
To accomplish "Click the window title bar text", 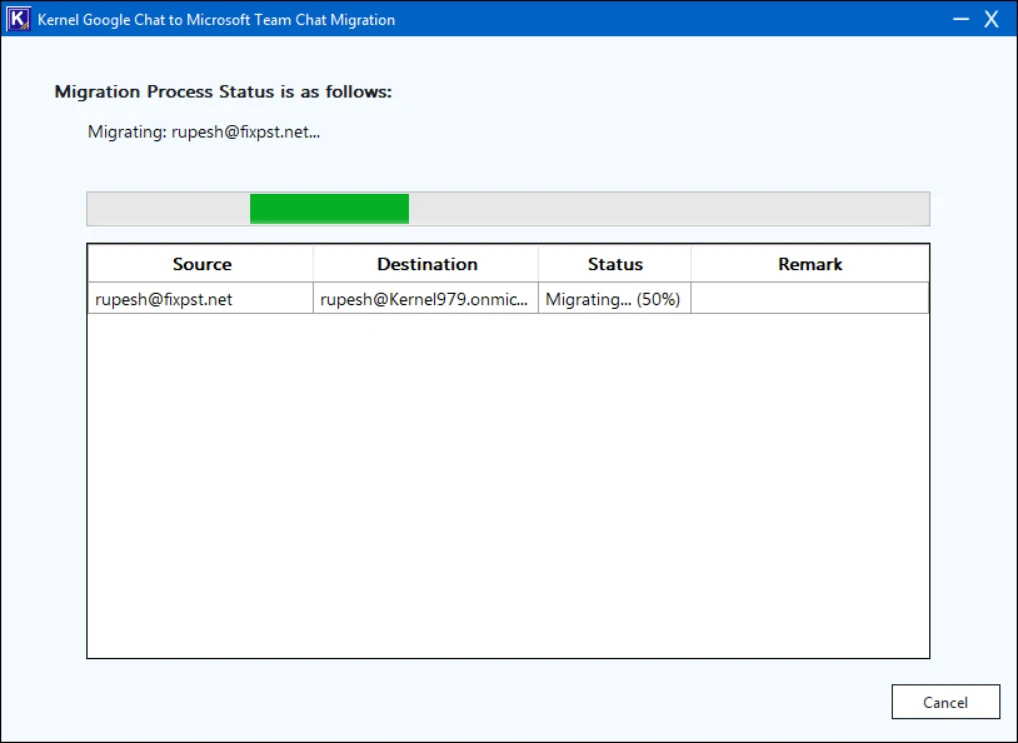I will coord(216,19).
